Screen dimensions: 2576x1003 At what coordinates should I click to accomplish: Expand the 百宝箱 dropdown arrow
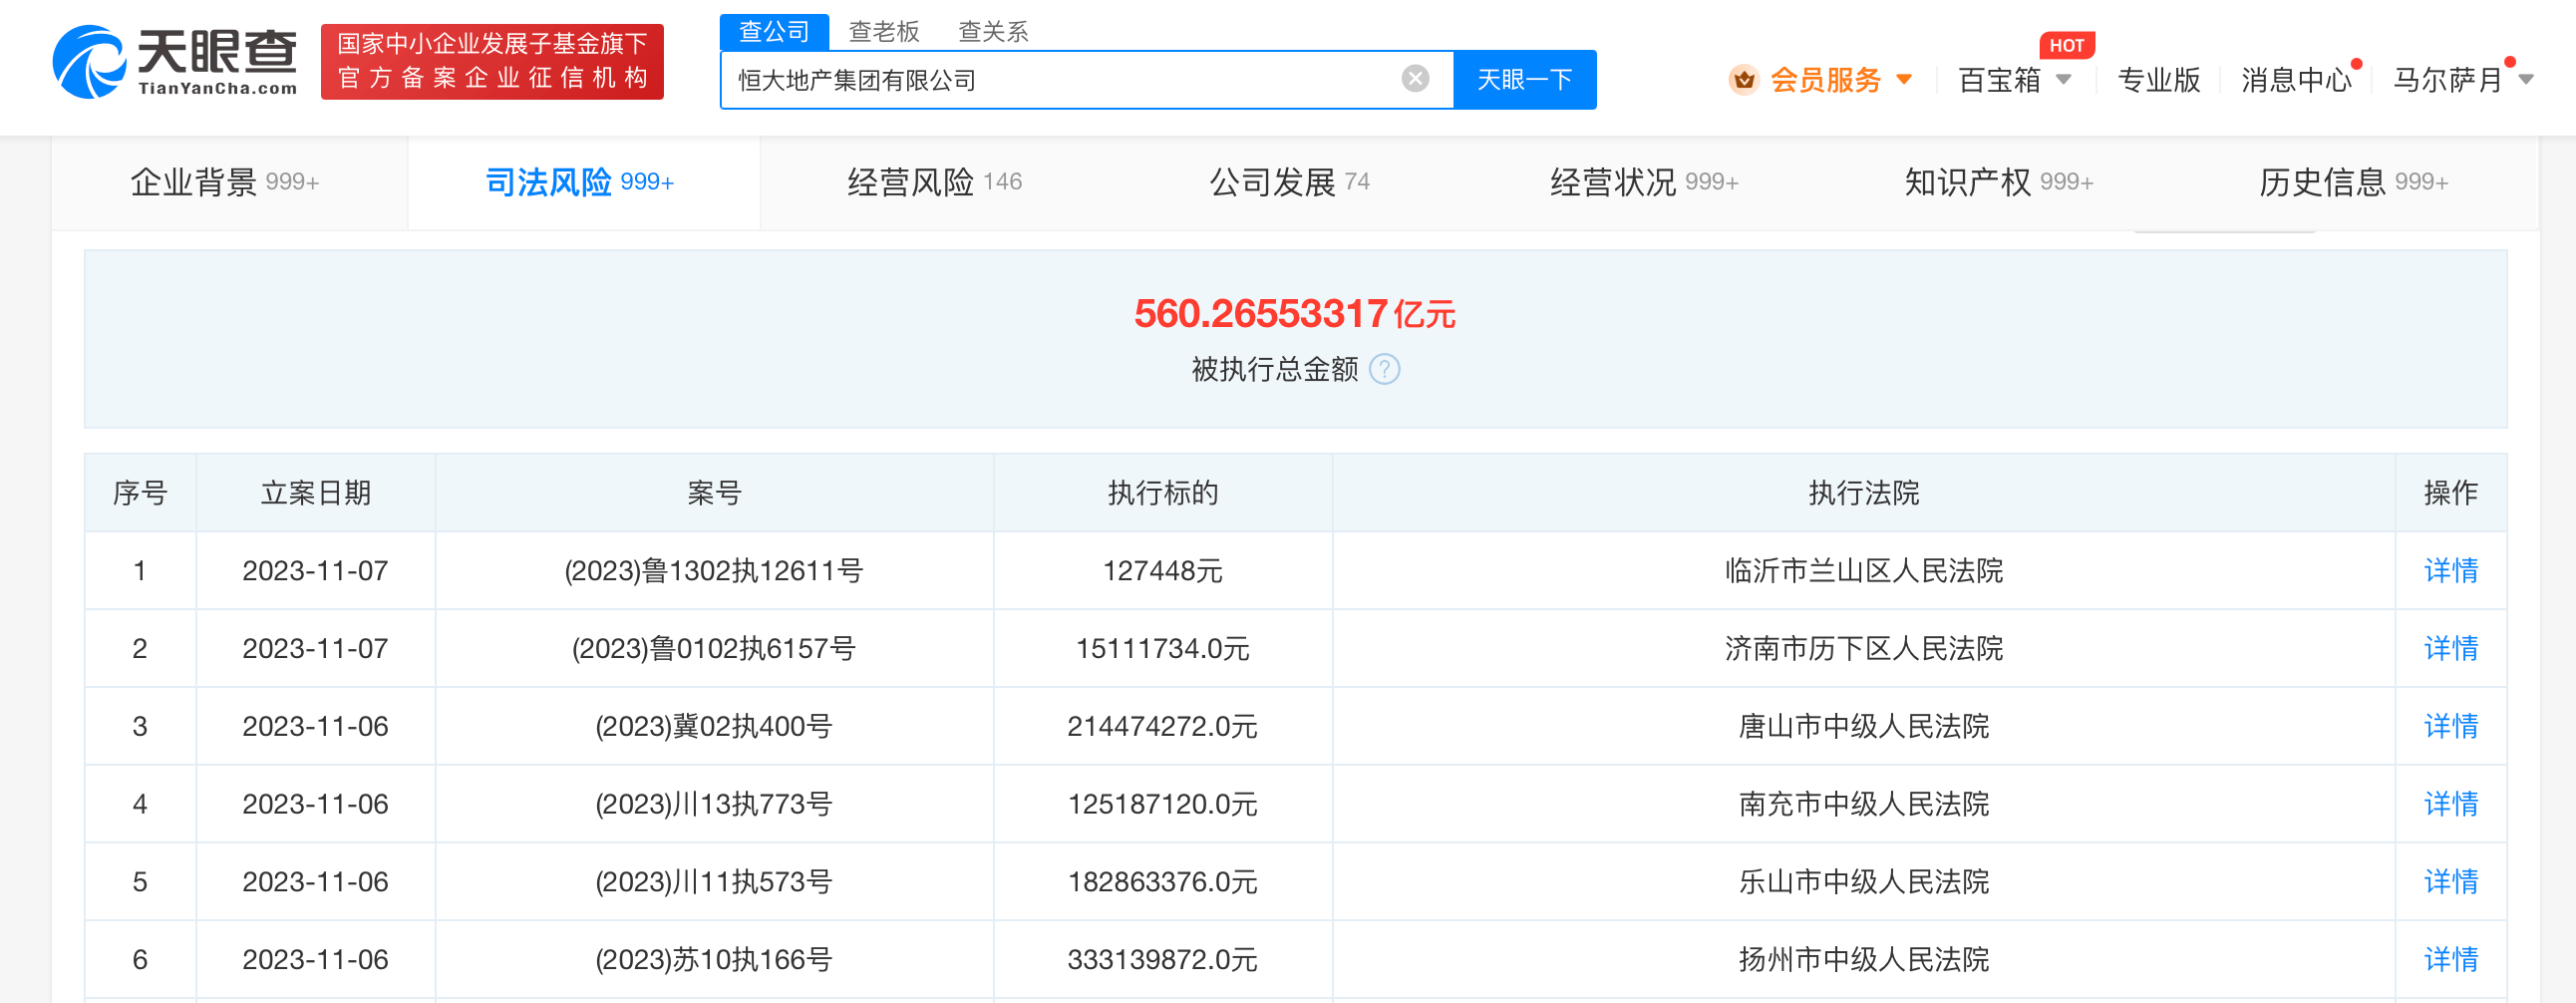coord(2063,80)
